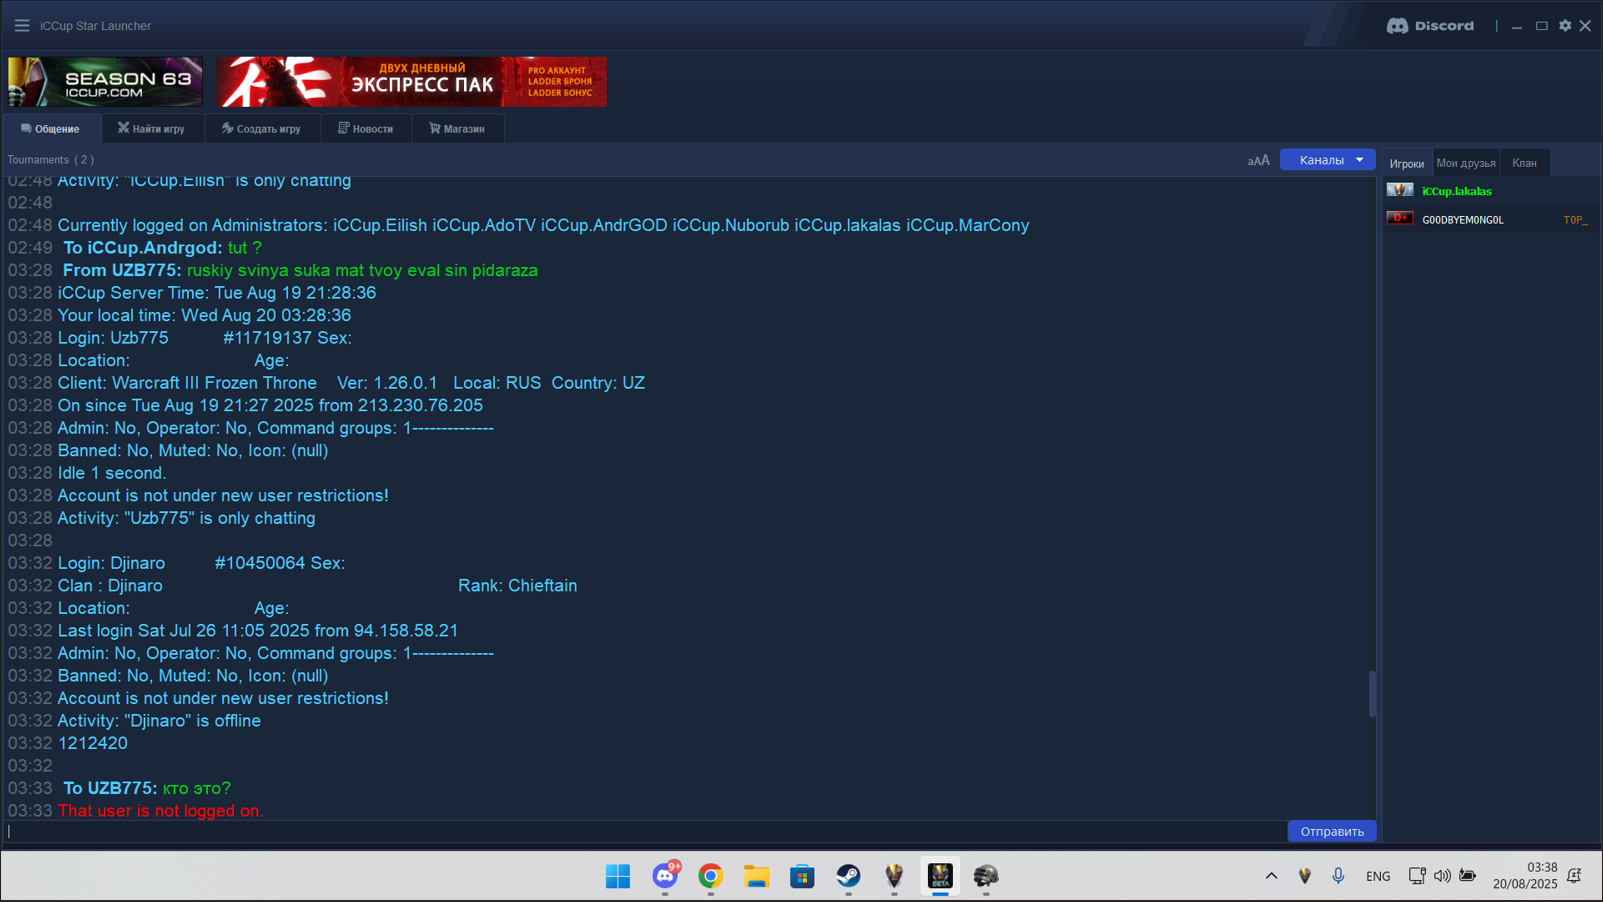1603x902 pixels.
Task: Open the iCCup launcher taskbar icon
Action: pyautogui.click(x=894, y=876)
